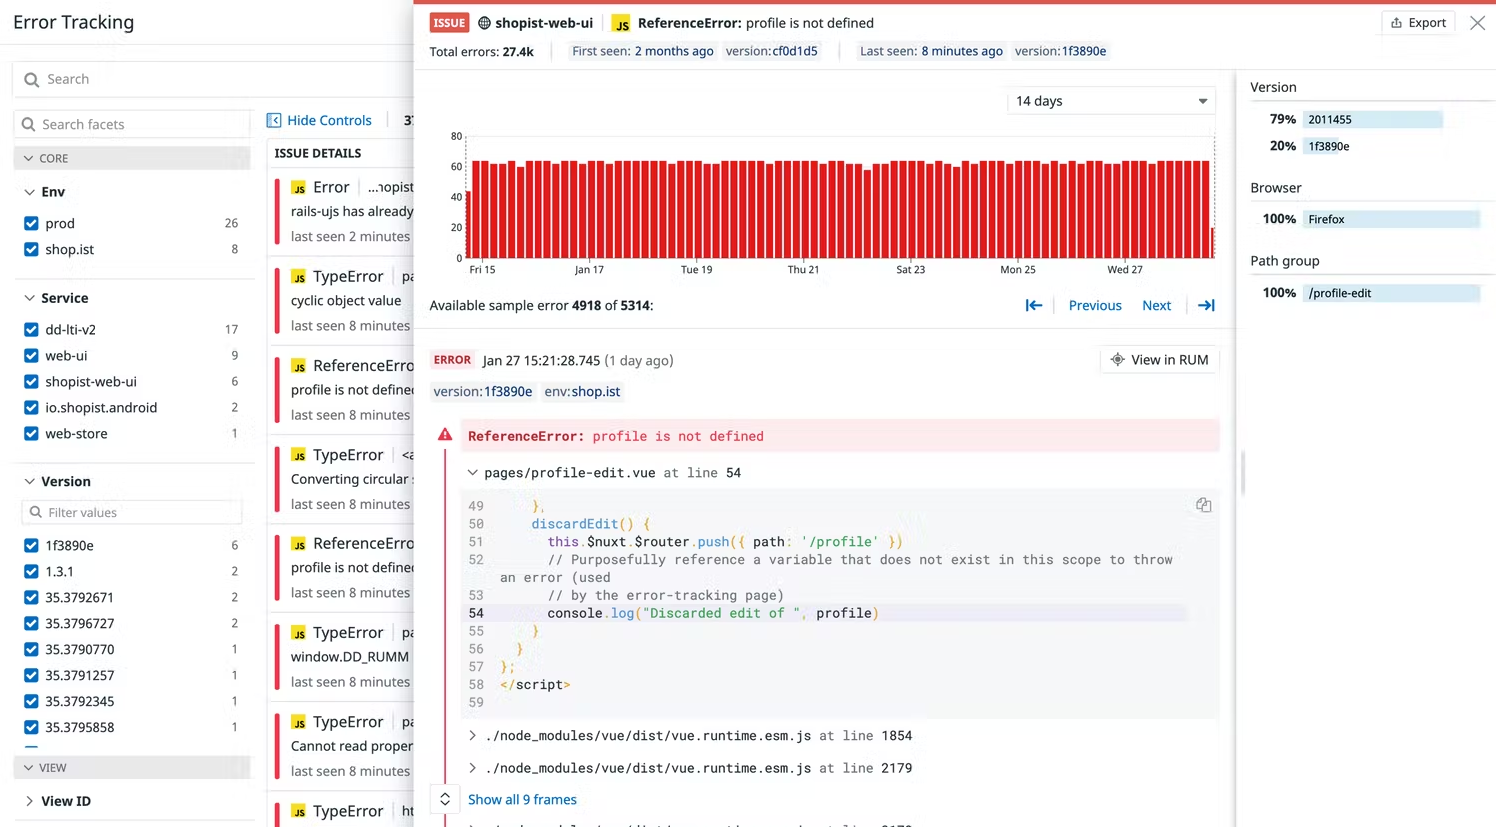Toggle the io.shopist.android checkbox

31,407
